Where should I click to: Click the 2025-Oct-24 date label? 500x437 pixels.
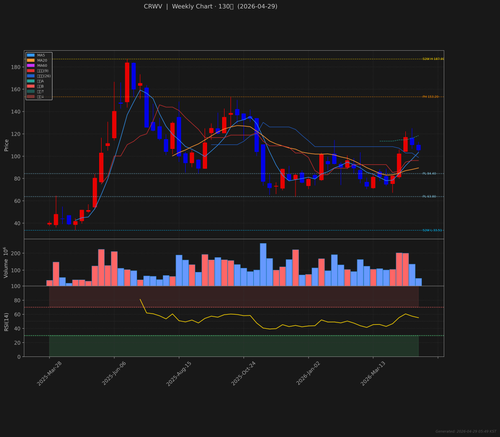pos(243,374)
